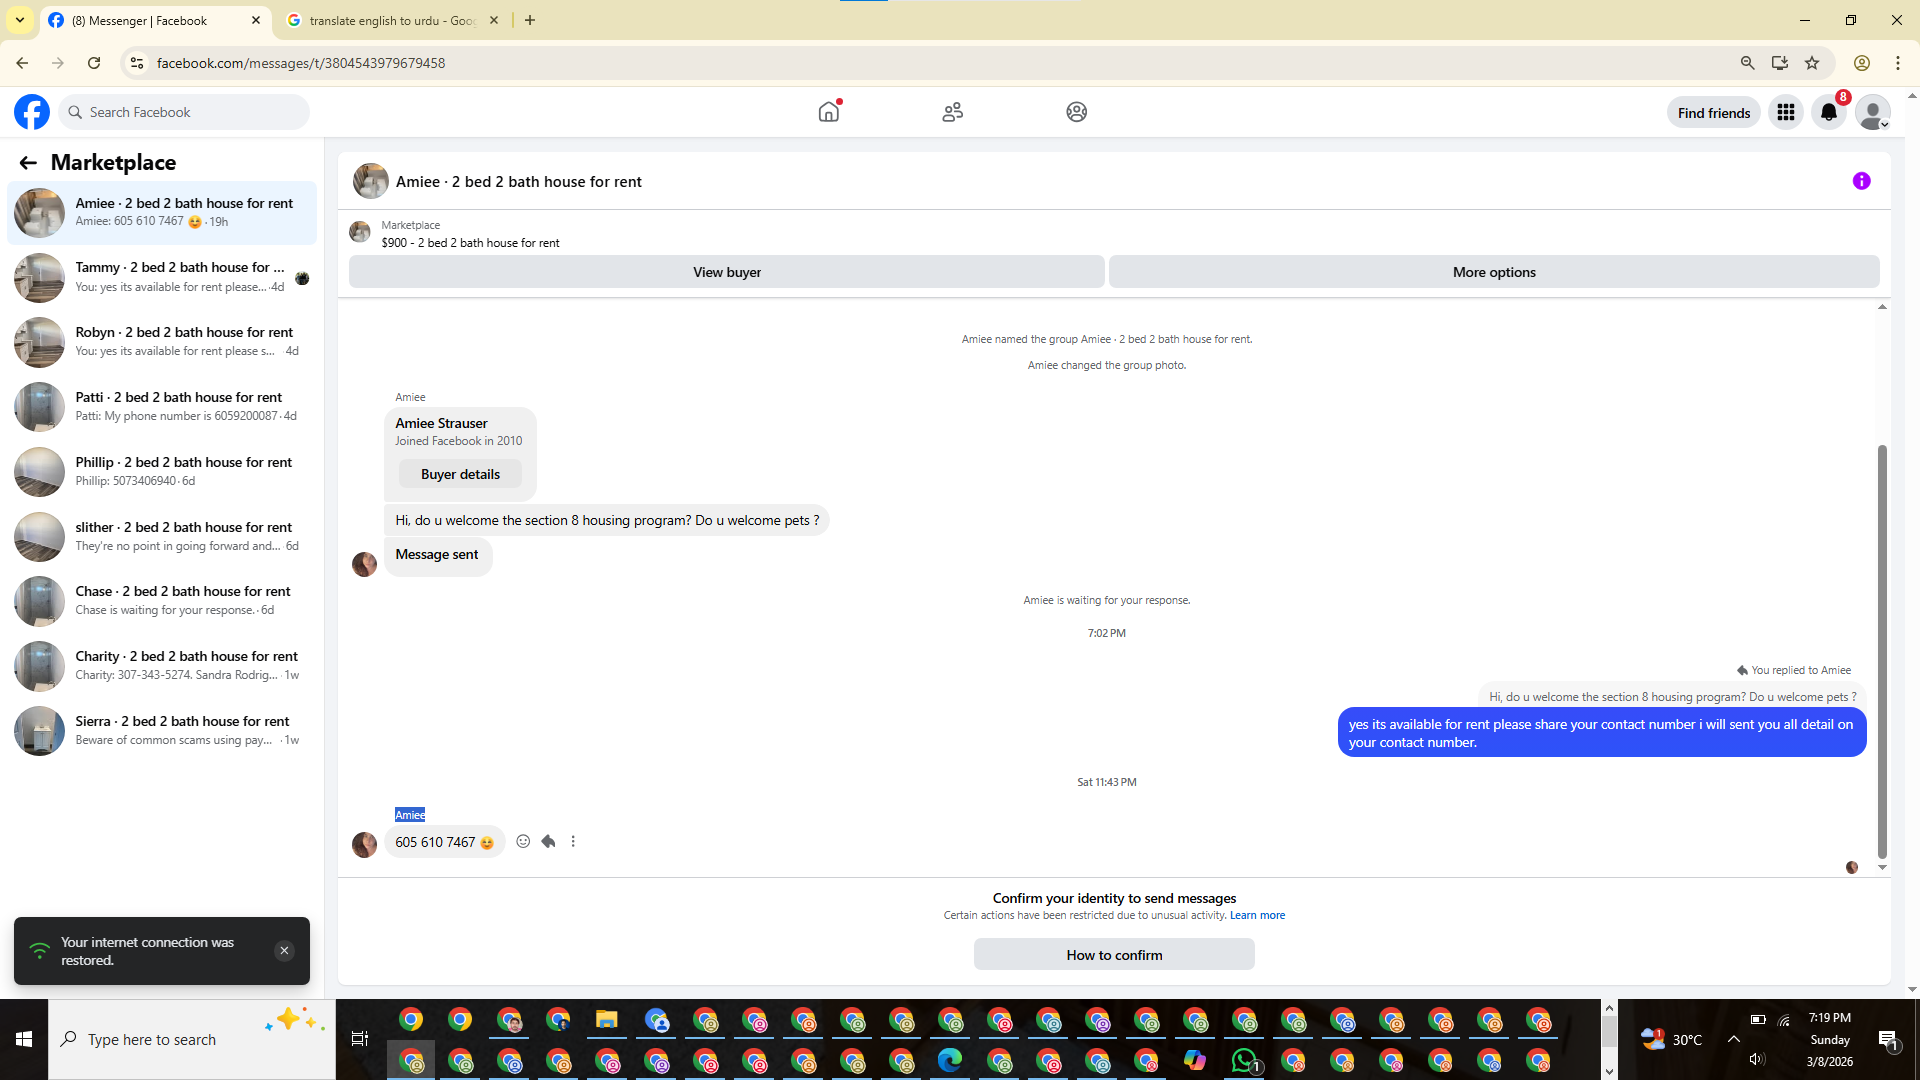The image size is (1920, 1080).
Task: Open the browser tab search dropdown
Action: point(19,20)
